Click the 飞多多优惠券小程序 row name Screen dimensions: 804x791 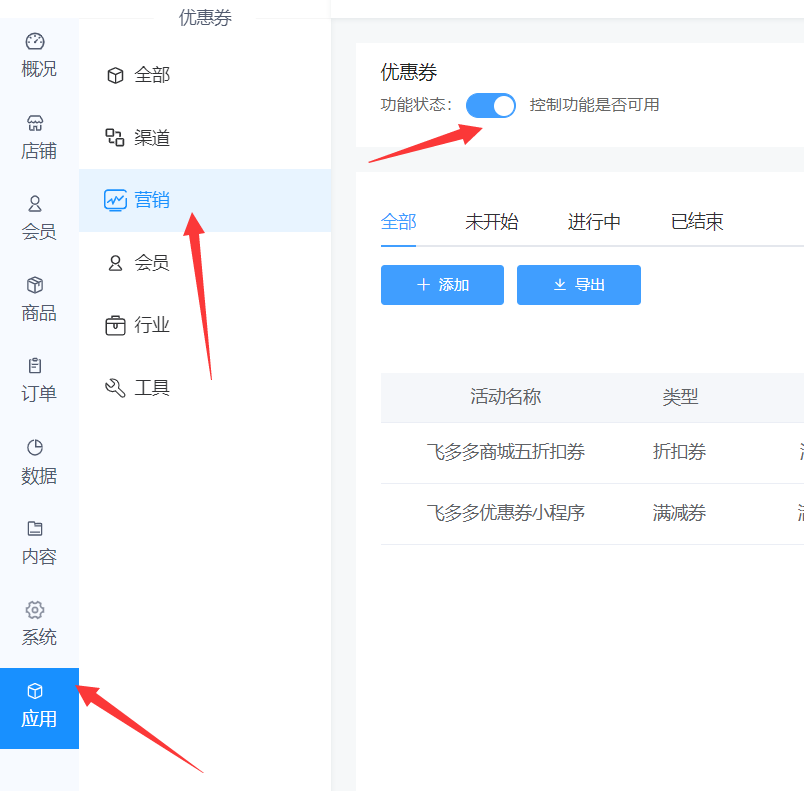pyautogui.click(x=506, y=513)
